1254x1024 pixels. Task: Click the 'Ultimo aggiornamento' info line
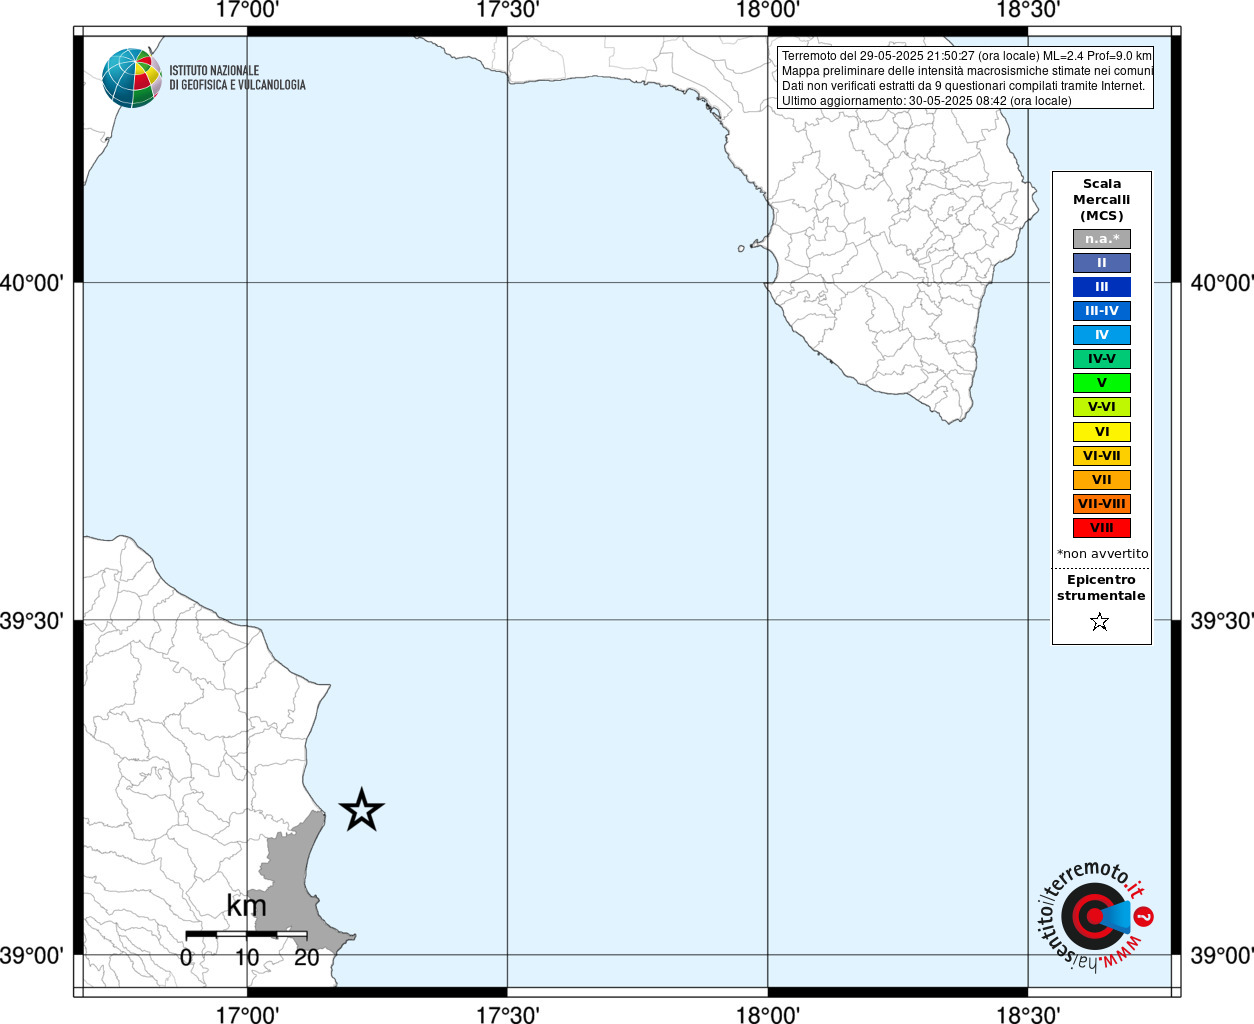pos(926,101)
